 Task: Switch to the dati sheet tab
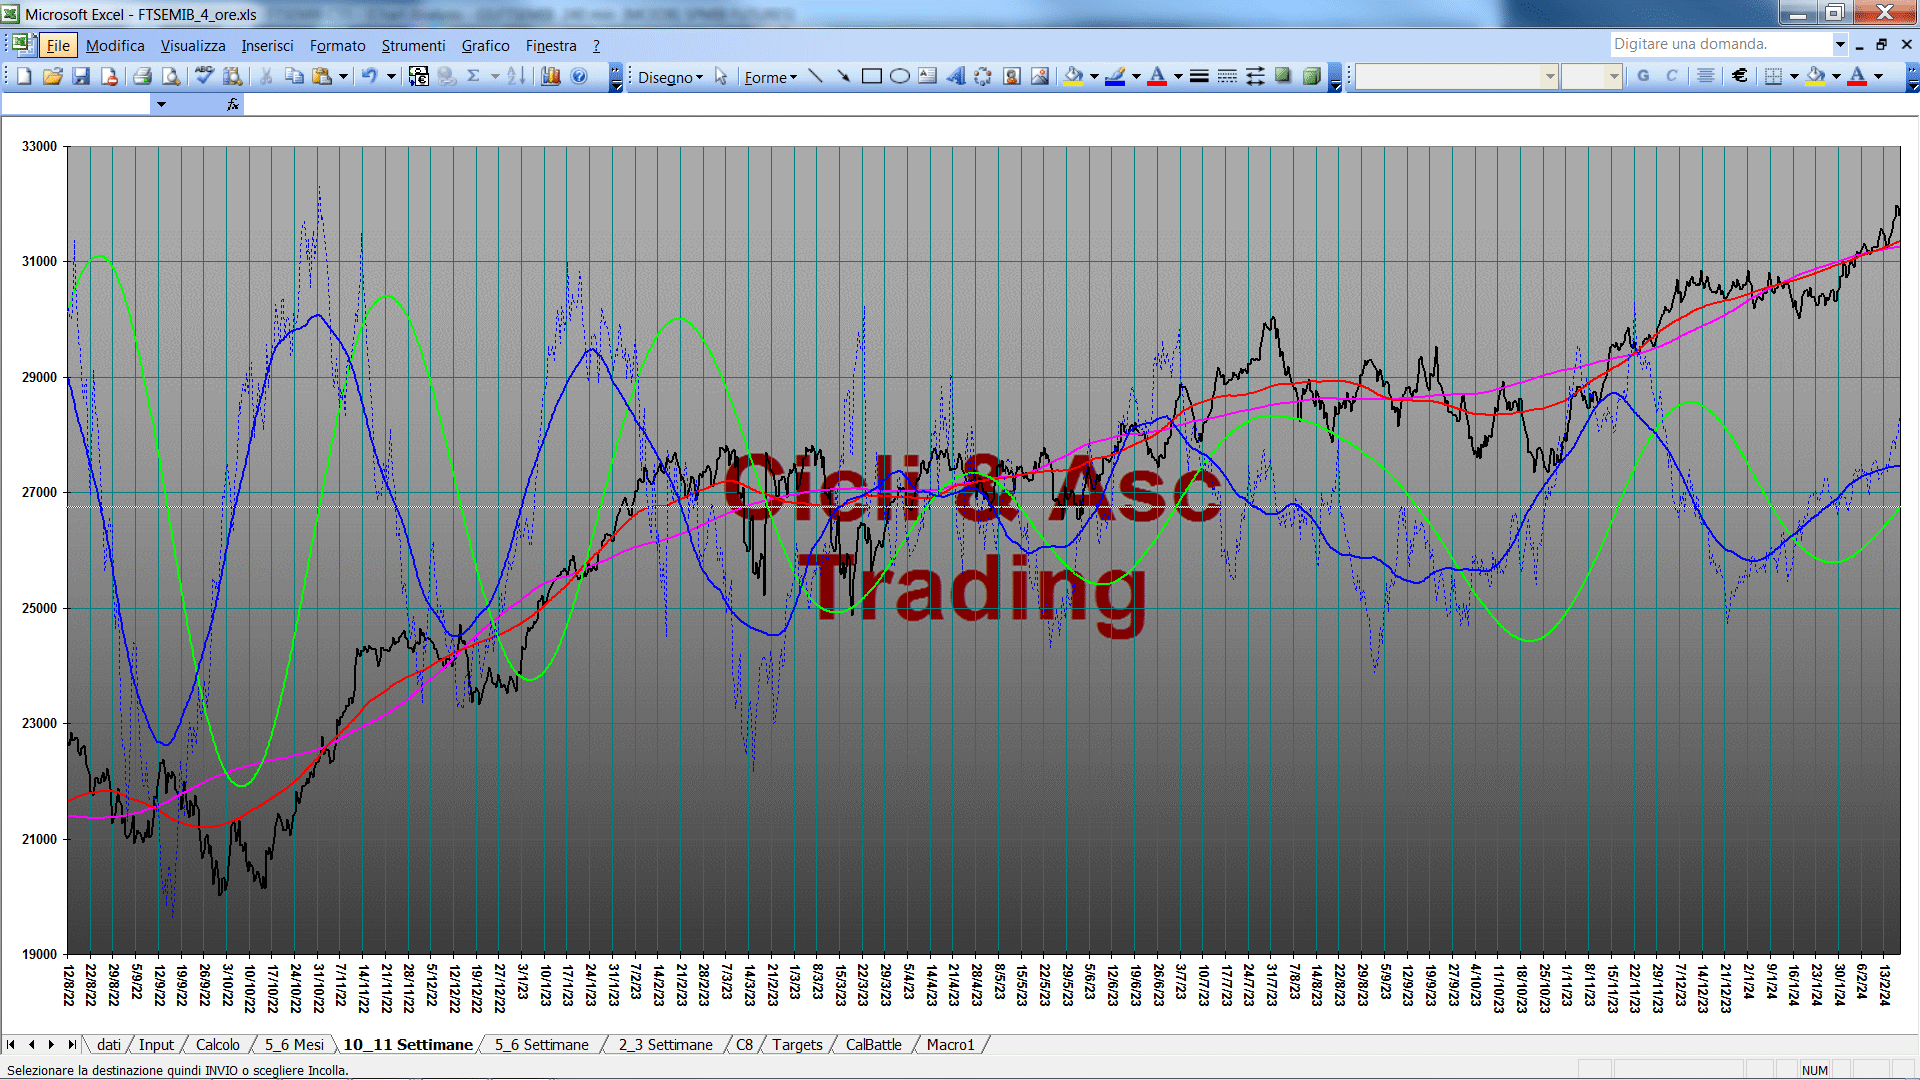[x=108, y=1045]
